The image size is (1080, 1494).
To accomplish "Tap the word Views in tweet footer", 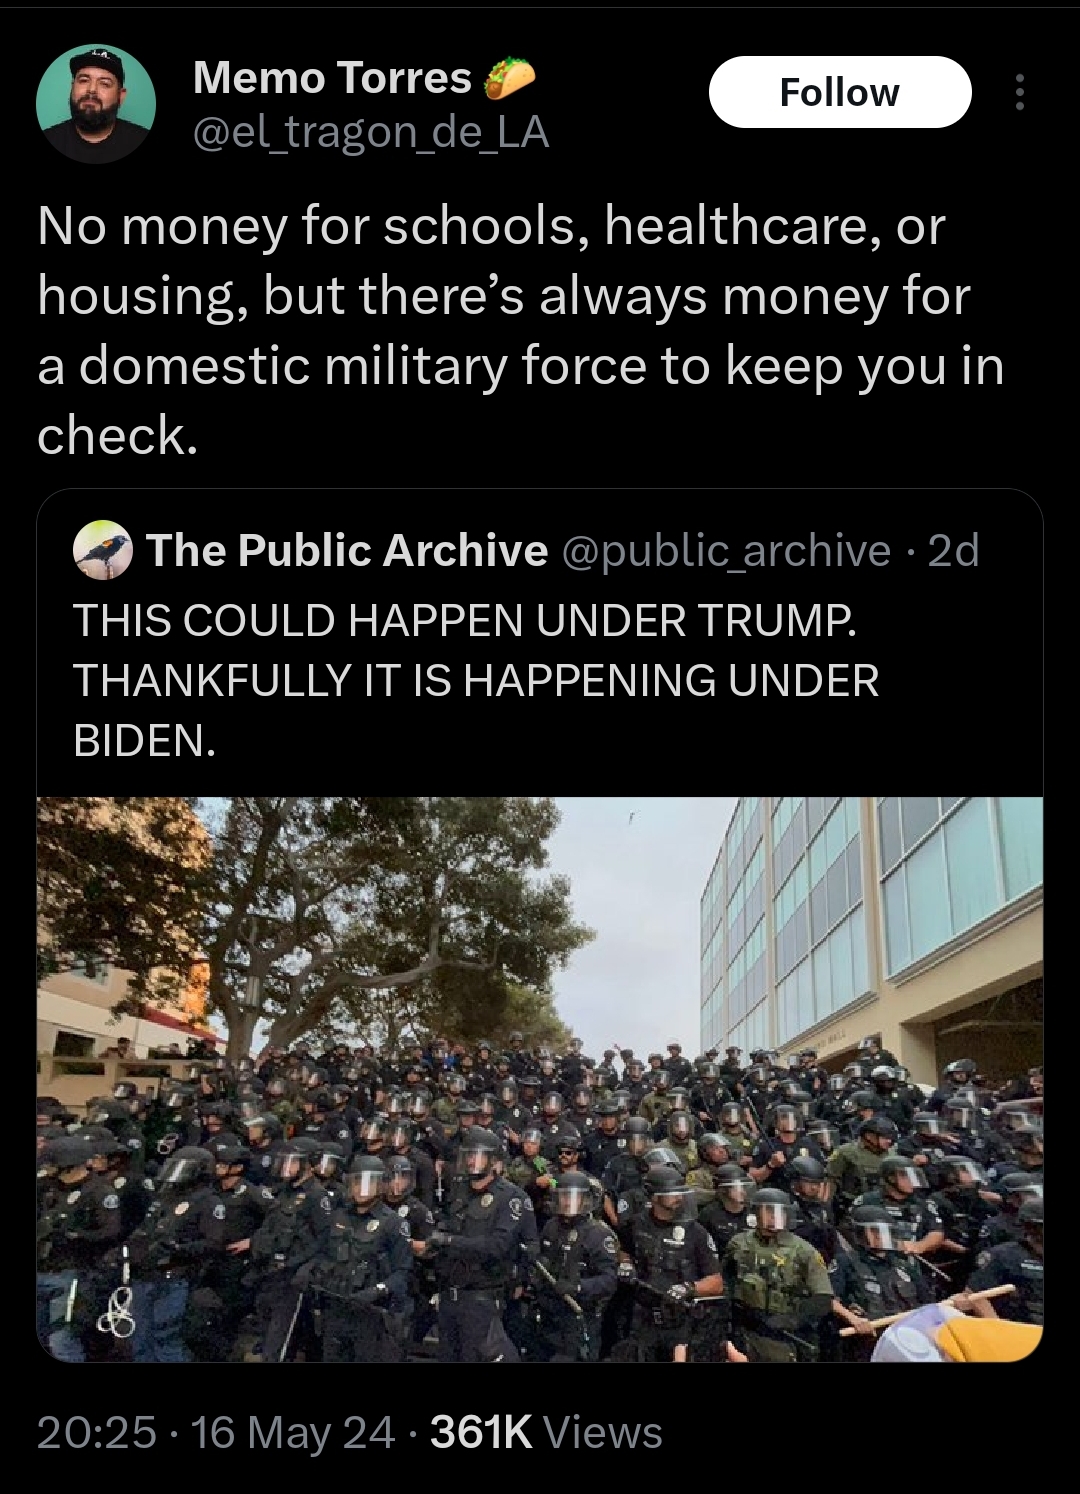I will (x=602, y=1432).
